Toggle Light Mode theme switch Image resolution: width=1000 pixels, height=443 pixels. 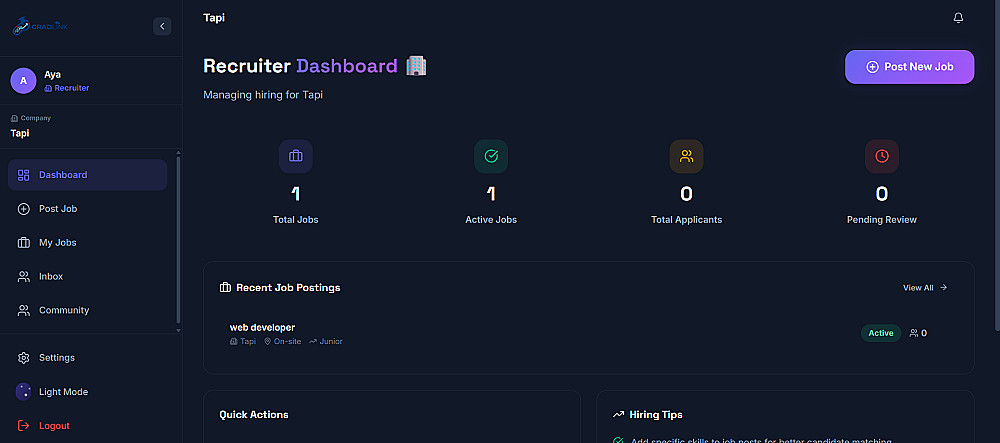click(24, 392)
